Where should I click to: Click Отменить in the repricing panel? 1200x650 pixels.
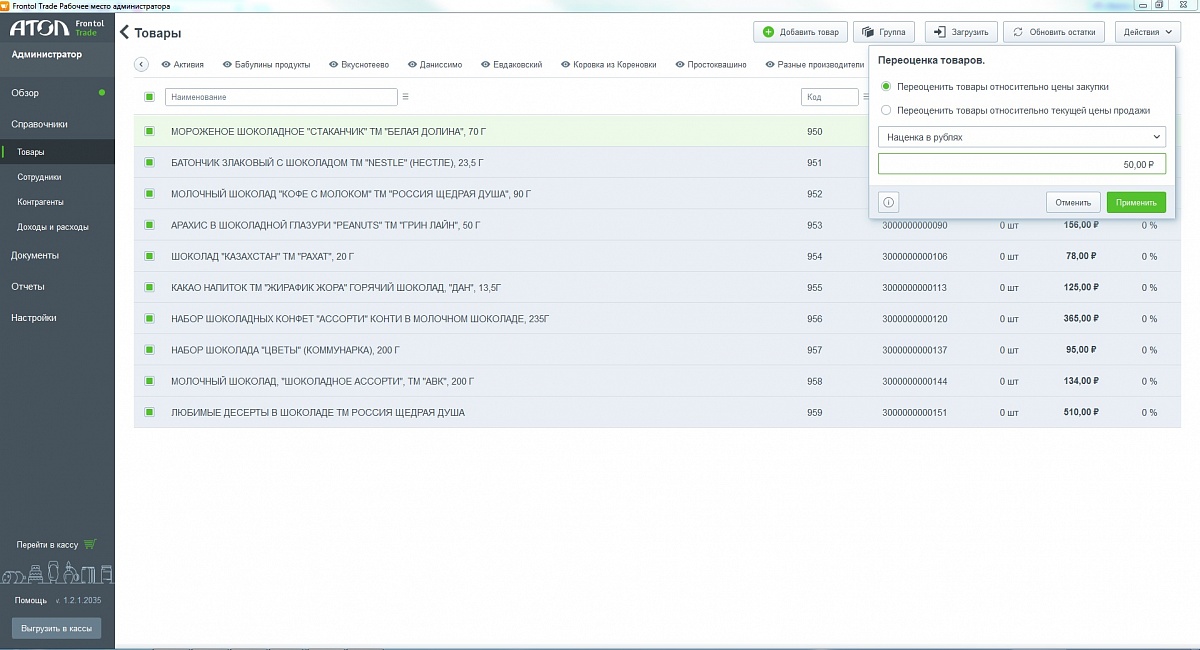tap(1074, 202)
